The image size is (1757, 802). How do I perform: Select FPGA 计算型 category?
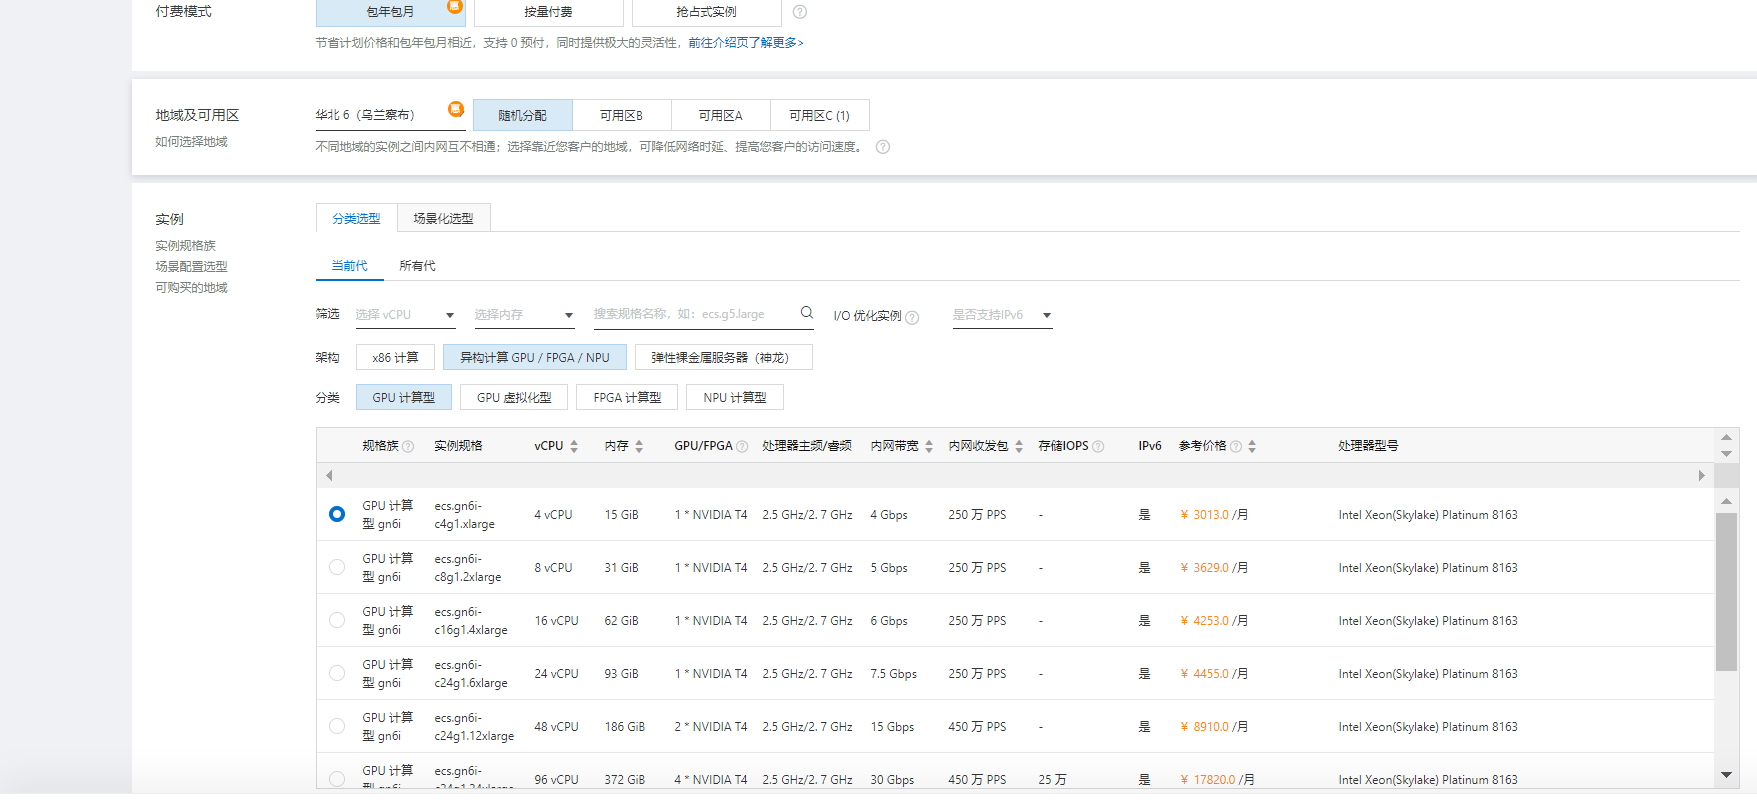[x=627, y=397]
